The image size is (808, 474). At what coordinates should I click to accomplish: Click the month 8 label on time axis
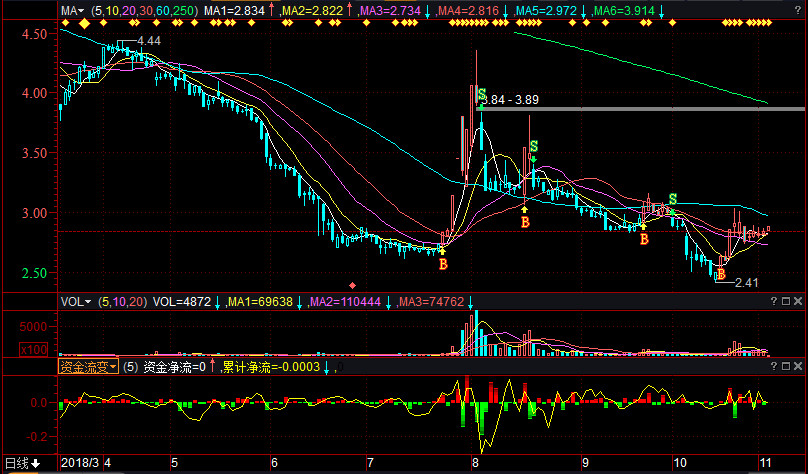pos(475,463)
